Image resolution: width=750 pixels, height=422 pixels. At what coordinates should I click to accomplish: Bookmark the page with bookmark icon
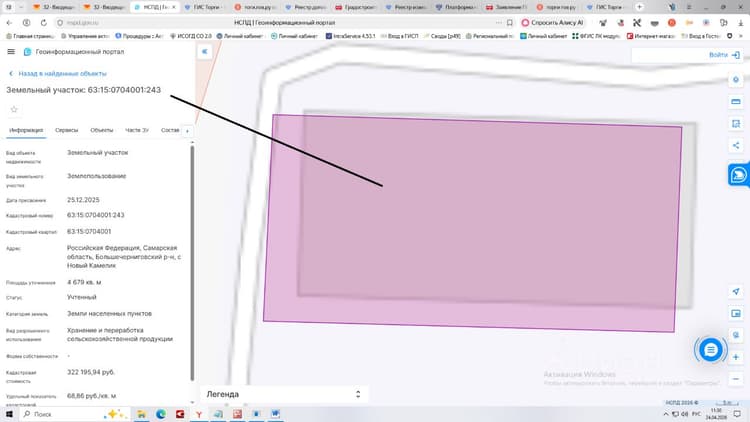pos(510,22)
